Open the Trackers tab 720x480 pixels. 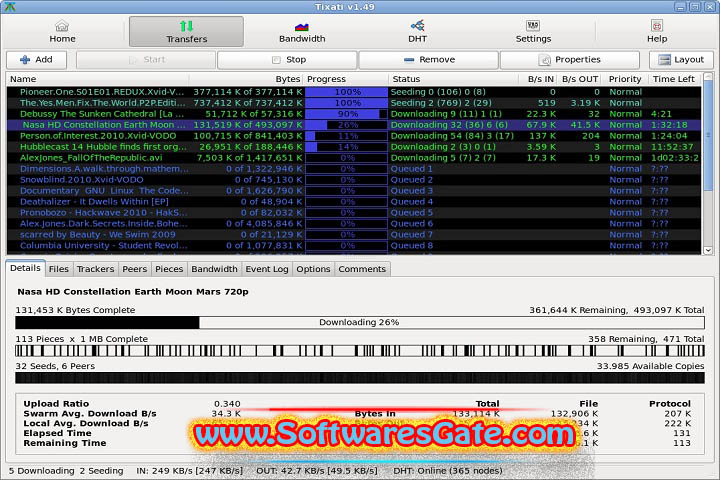96,269
